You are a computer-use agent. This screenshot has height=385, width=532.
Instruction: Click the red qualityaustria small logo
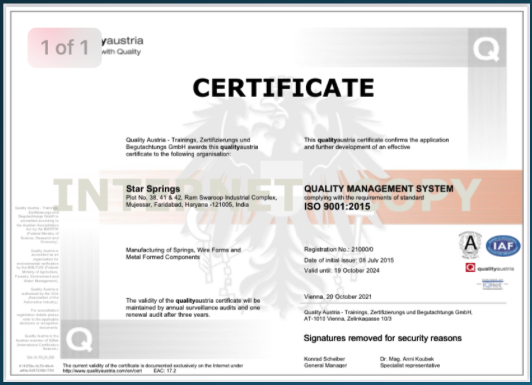coord(490,268)
